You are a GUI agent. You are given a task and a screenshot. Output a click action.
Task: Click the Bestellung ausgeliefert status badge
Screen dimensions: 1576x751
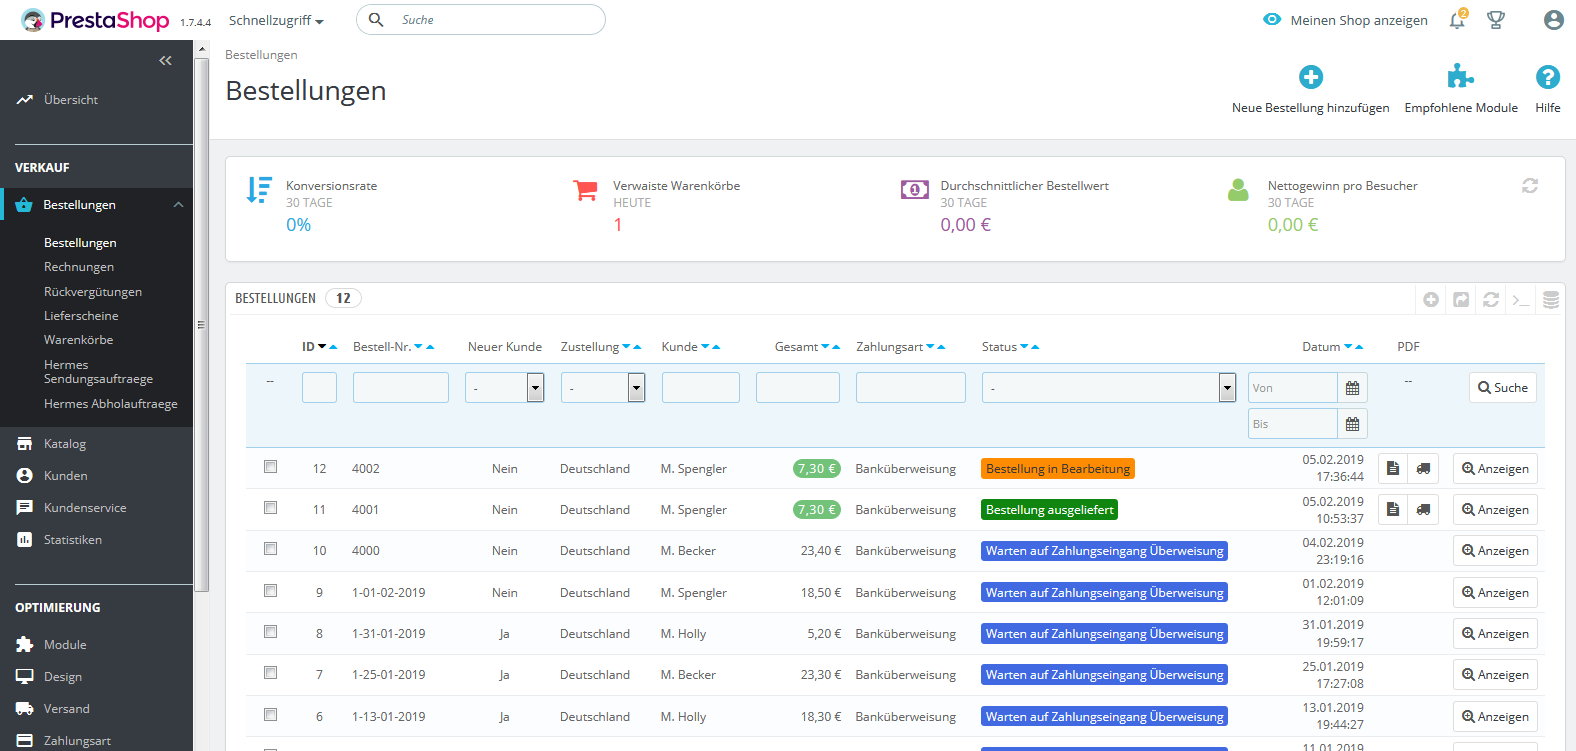click(x=1049, y=510)
